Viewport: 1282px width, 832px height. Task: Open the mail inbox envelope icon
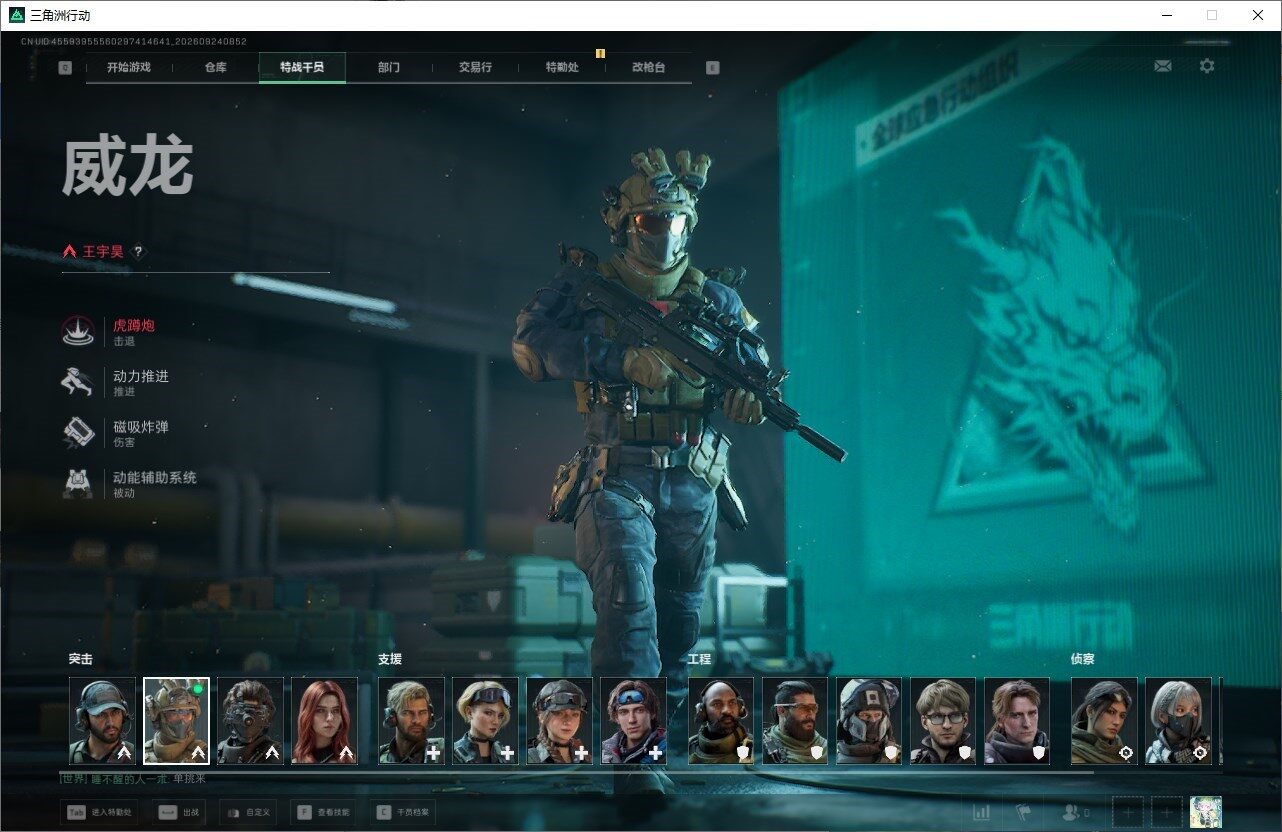1162,66
